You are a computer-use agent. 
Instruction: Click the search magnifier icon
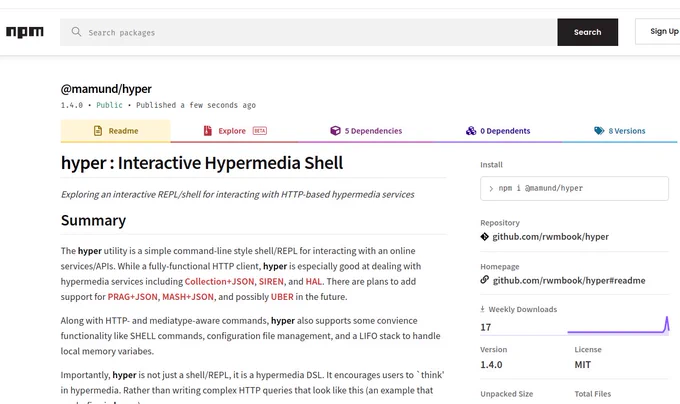(x=76, y=32)
